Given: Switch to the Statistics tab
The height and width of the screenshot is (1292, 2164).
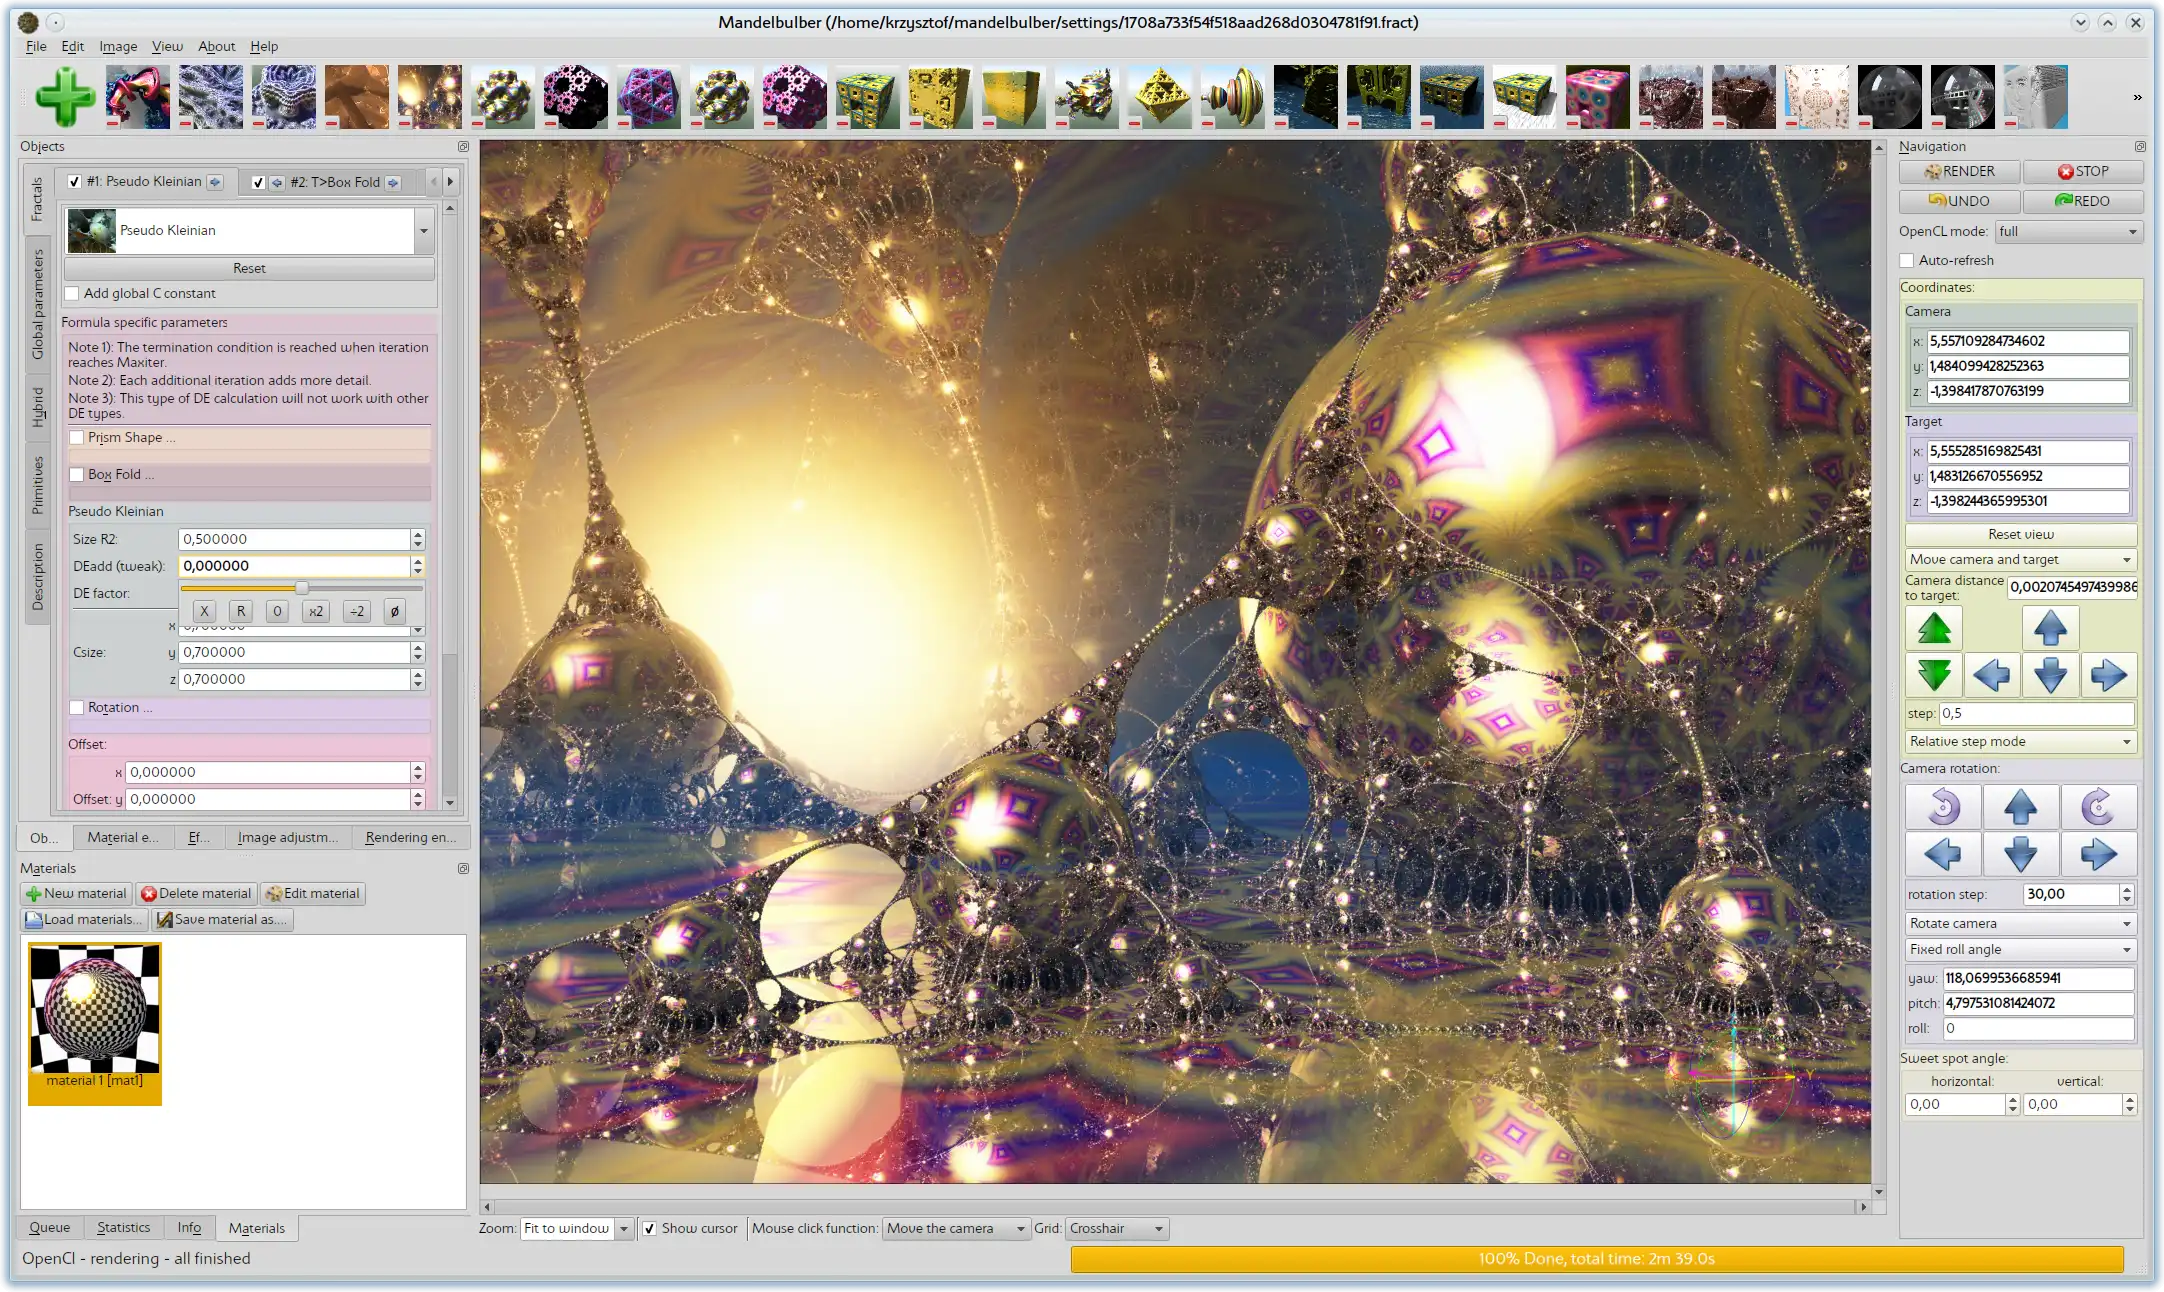Looking at the screenshot, I should (122, 1226).
